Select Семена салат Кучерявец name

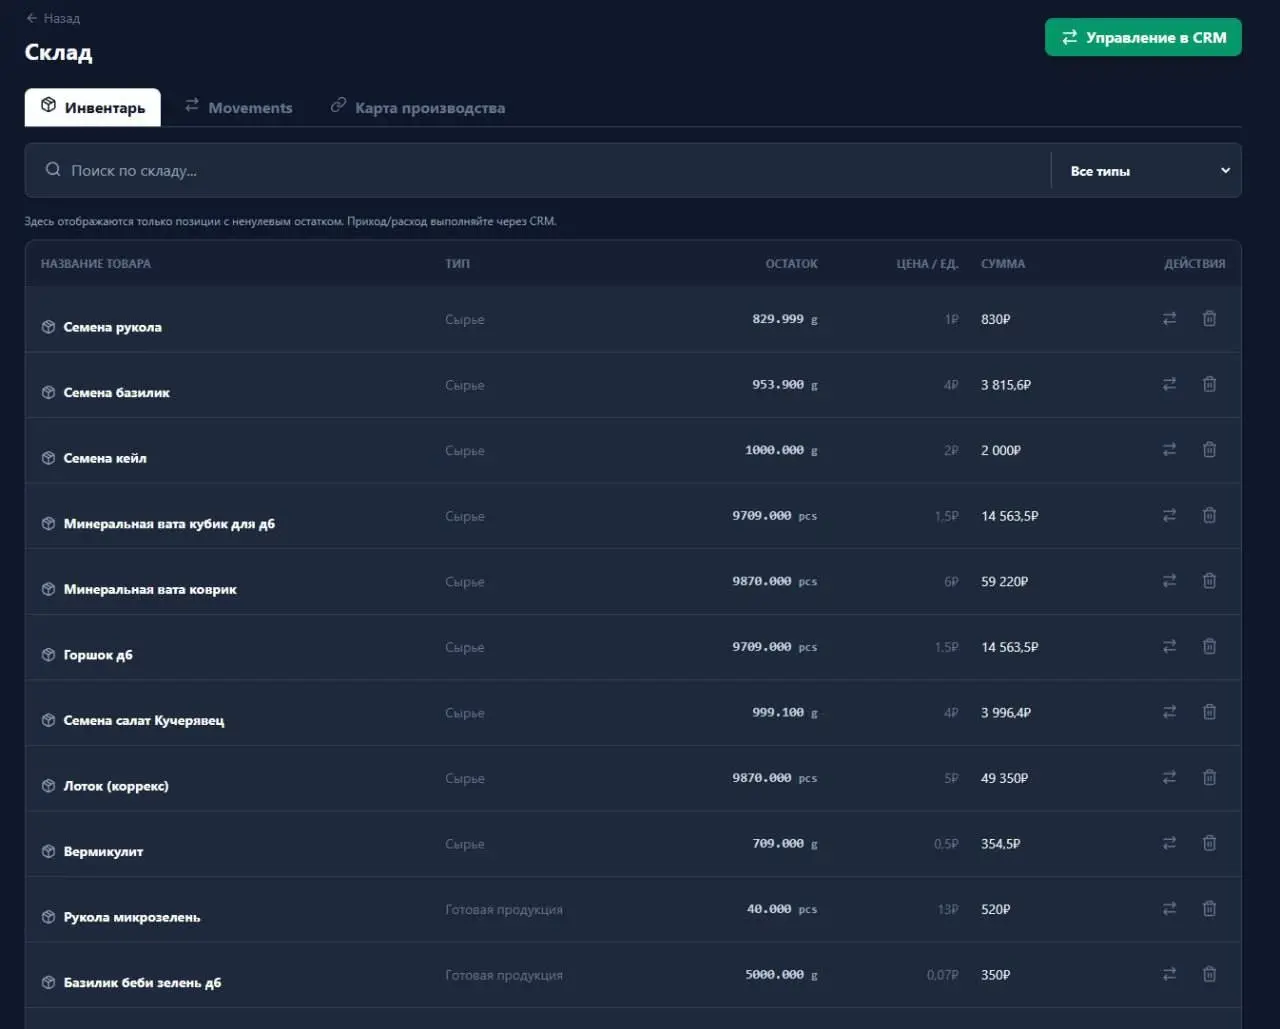[x=144, y=720]
